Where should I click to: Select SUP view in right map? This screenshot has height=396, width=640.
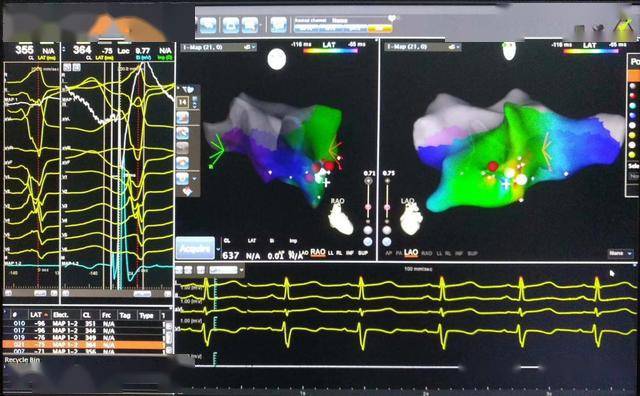point(472,254)
